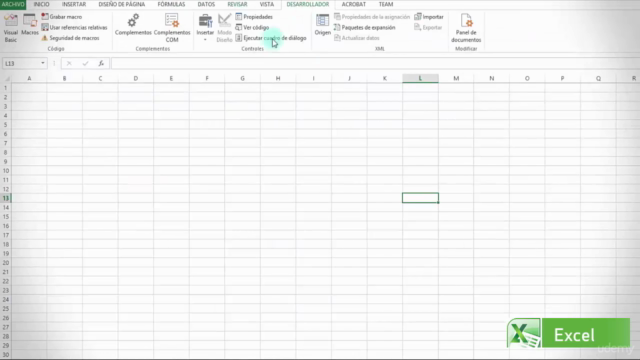This screenshot has height=360, width=640.
Task: Open the Macros dialog
Action: coord(30,24)
